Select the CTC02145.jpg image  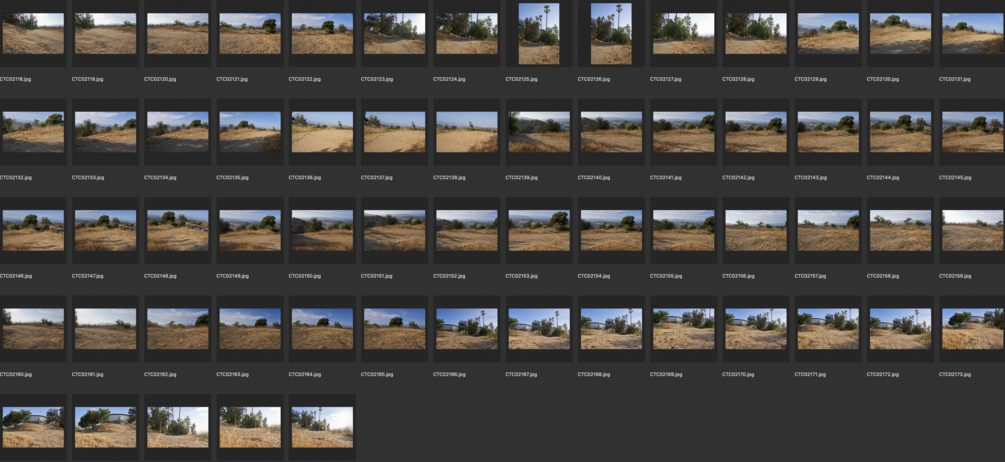pyautogui.click(x=973, y=132)
